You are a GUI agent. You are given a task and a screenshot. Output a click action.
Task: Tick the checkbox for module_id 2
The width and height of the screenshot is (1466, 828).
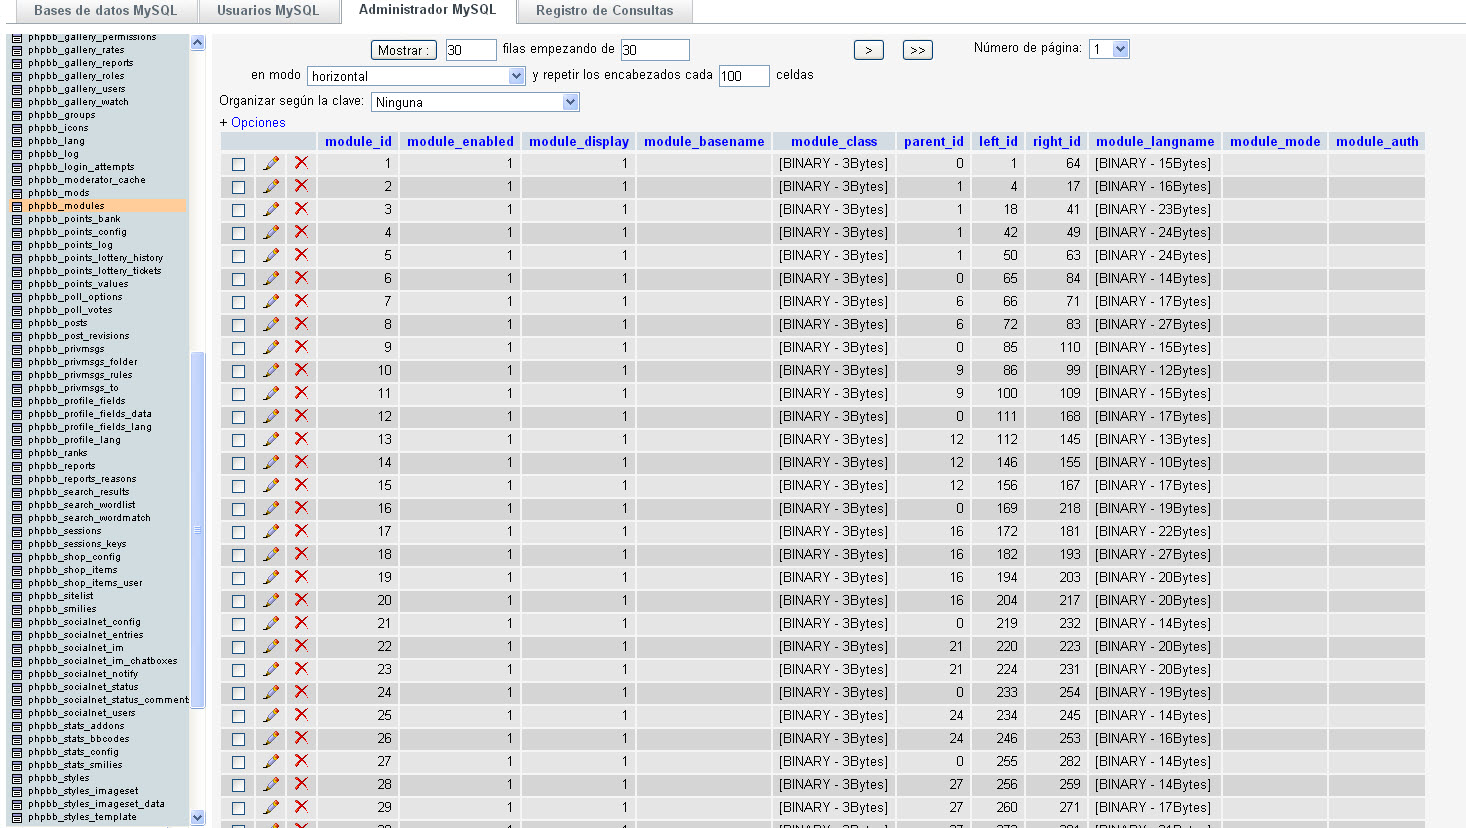[238, 187]
